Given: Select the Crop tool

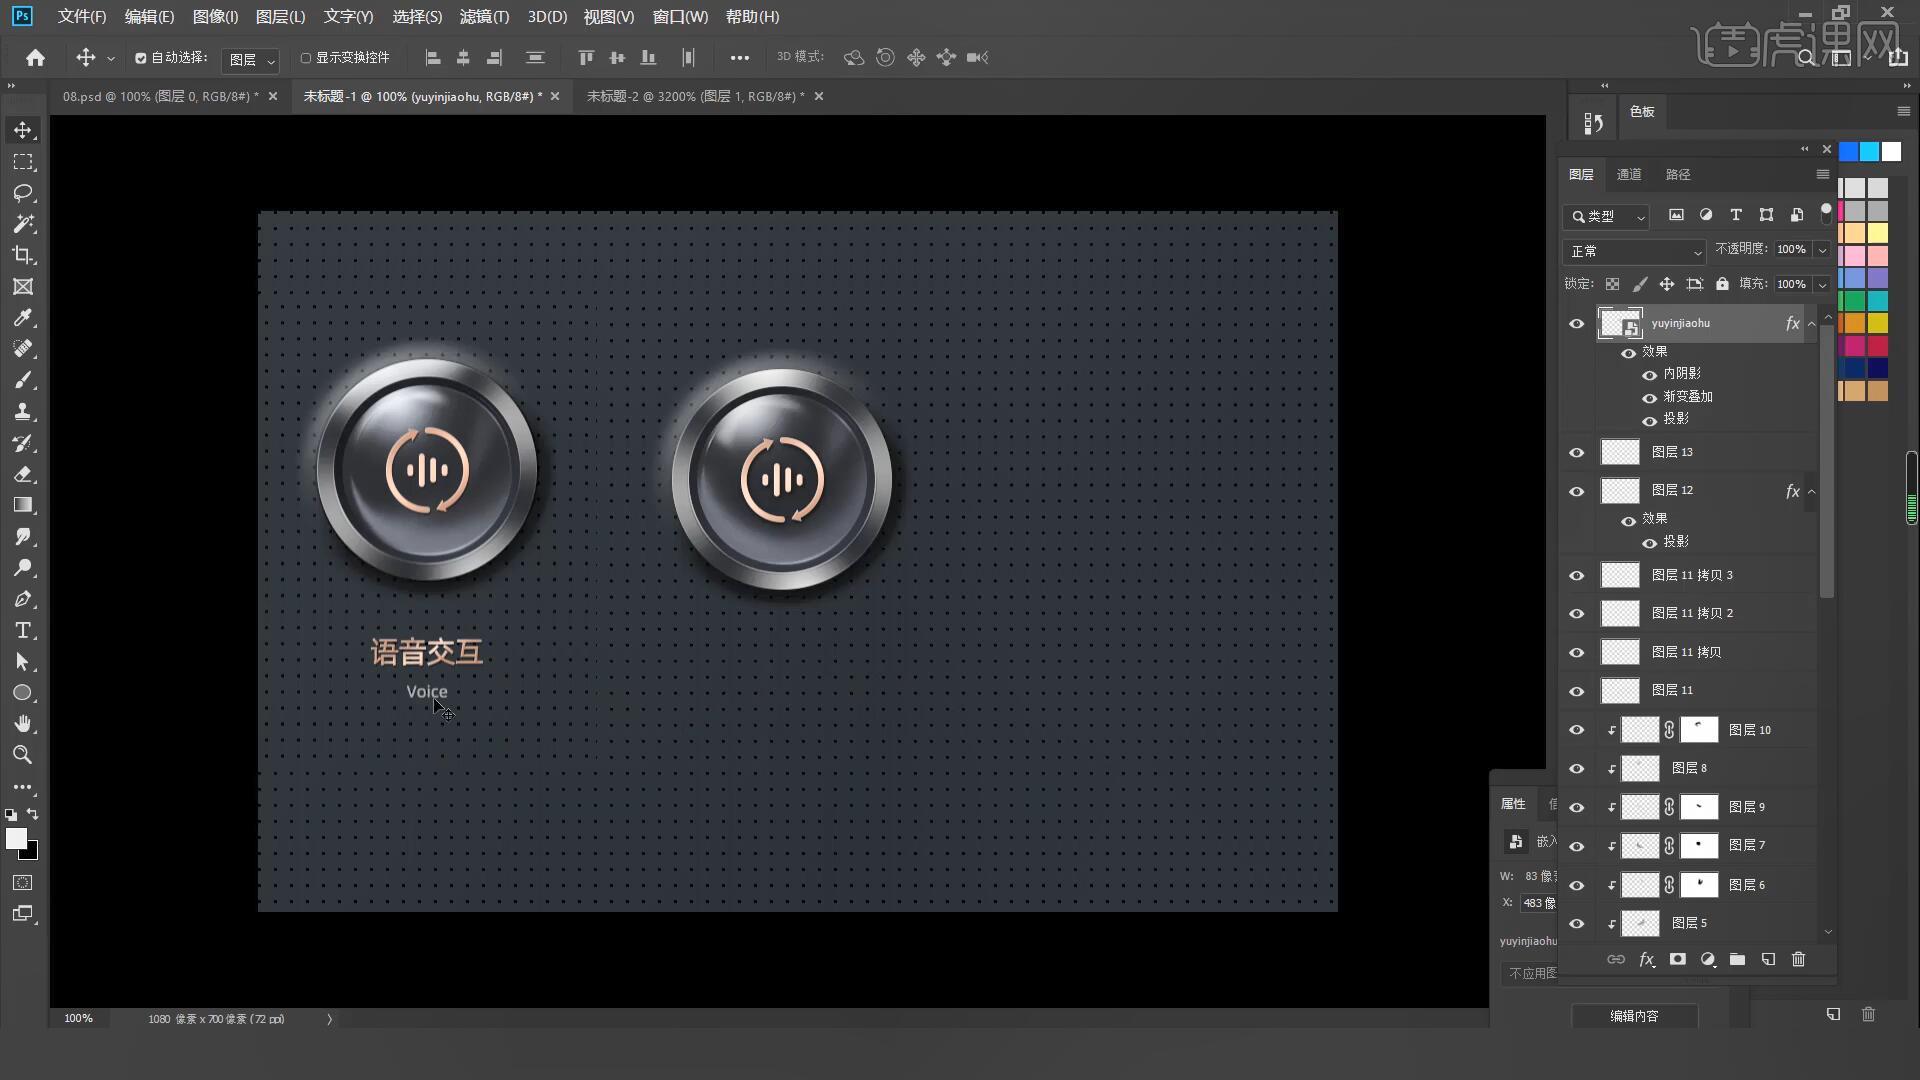Looking at the screenshot, I should (23, 255).
